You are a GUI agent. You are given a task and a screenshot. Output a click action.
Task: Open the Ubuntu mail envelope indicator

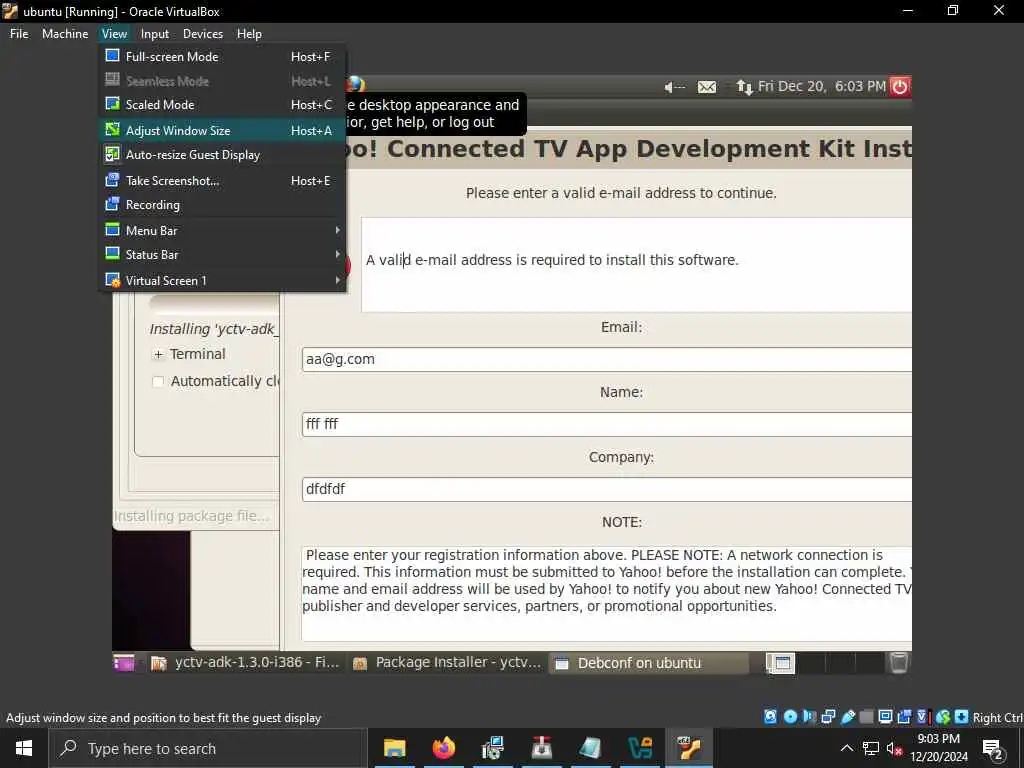pos(707,87)
